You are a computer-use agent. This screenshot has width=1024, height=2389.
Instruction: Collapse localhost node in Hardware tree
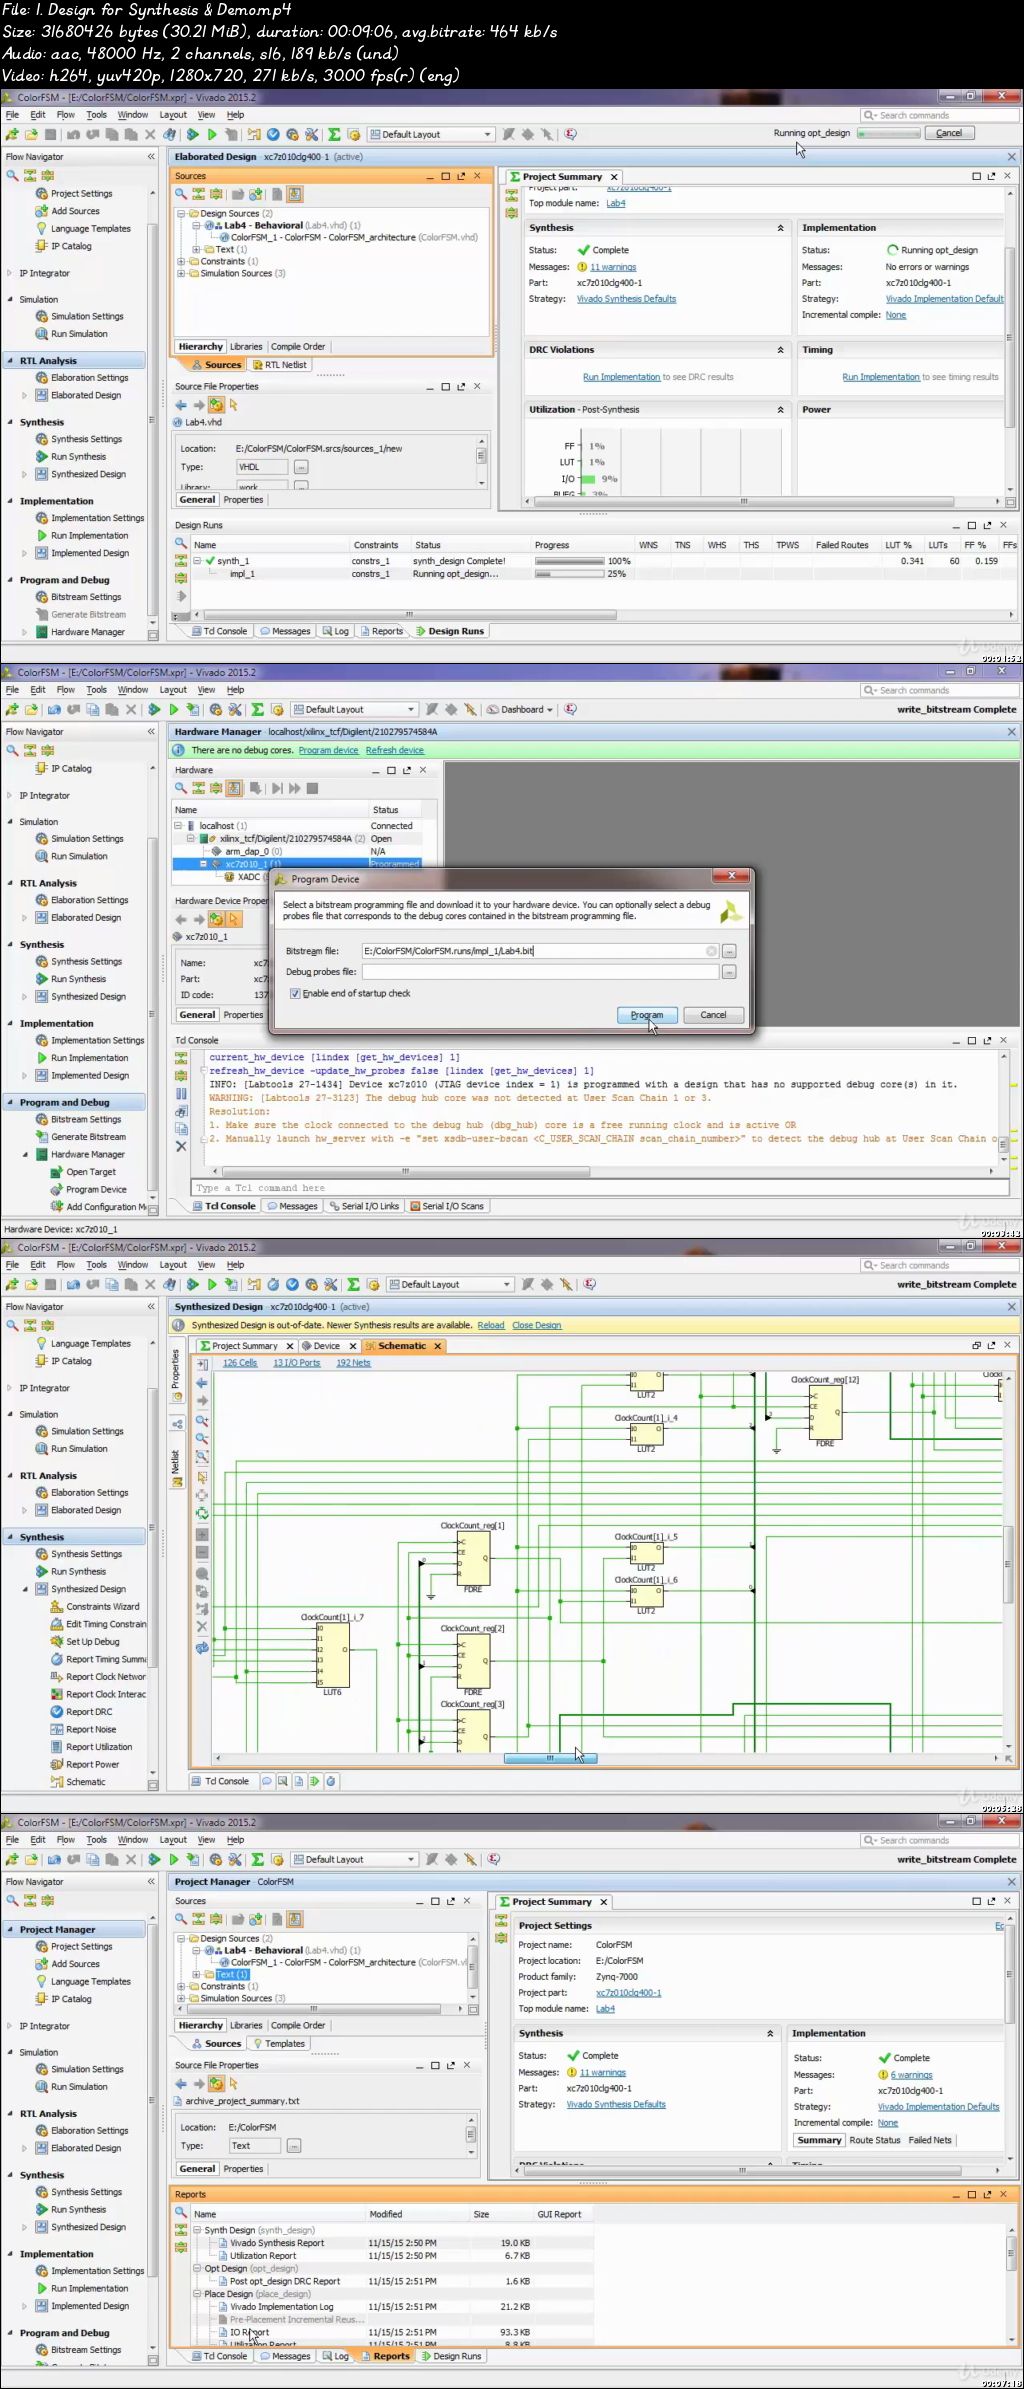(179, 826)
